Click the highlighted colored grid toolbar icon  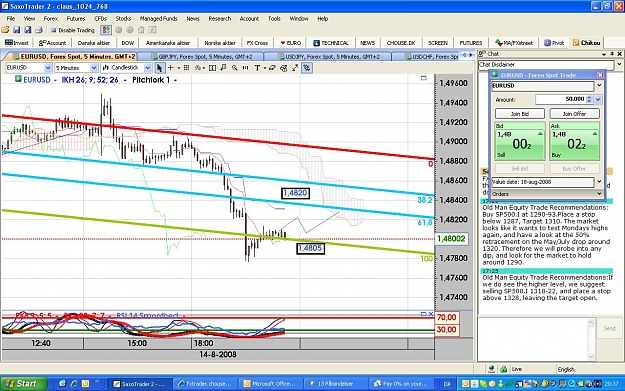coord(106,30)
